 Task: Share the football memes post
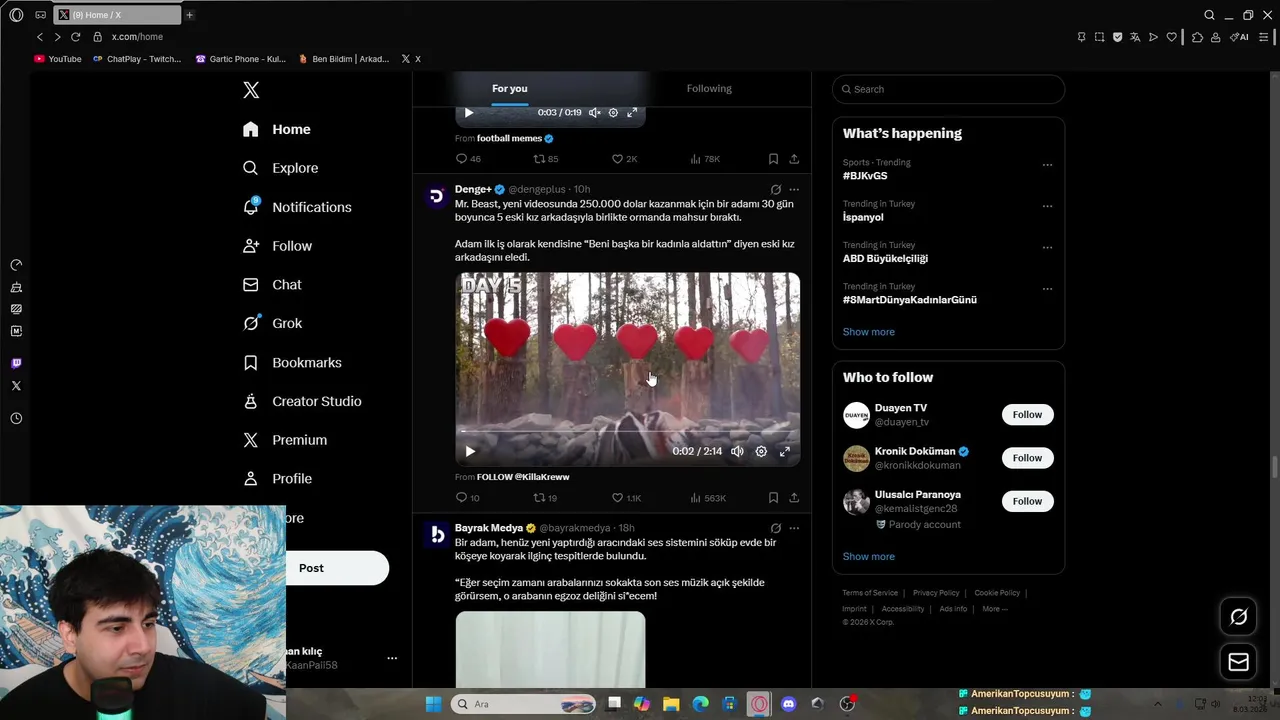pos(794,159)
